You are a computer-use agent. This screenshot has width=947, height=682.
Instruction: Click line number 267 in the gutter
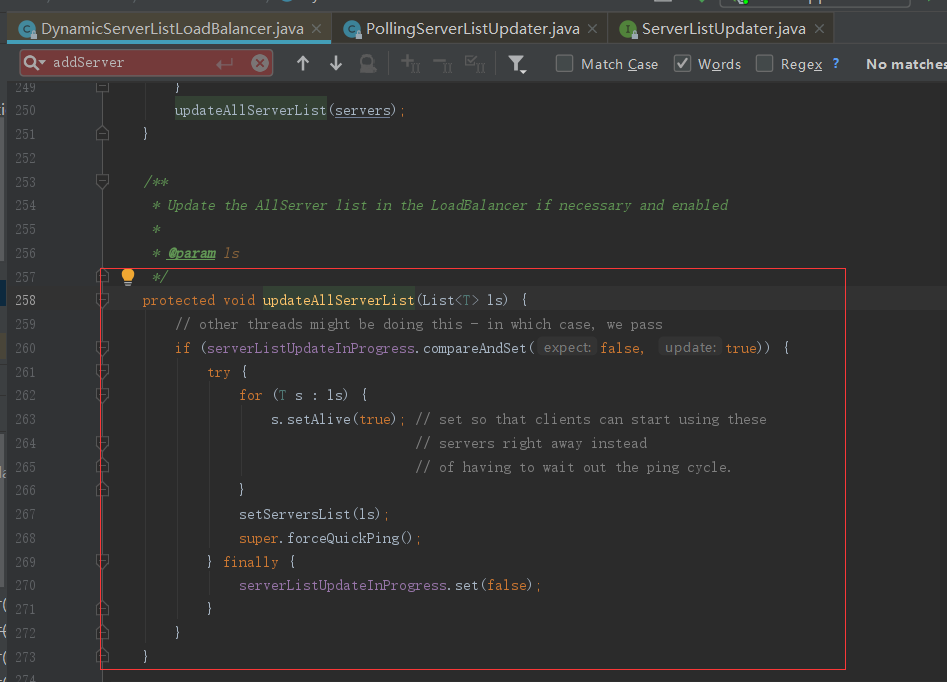[25, 514]
